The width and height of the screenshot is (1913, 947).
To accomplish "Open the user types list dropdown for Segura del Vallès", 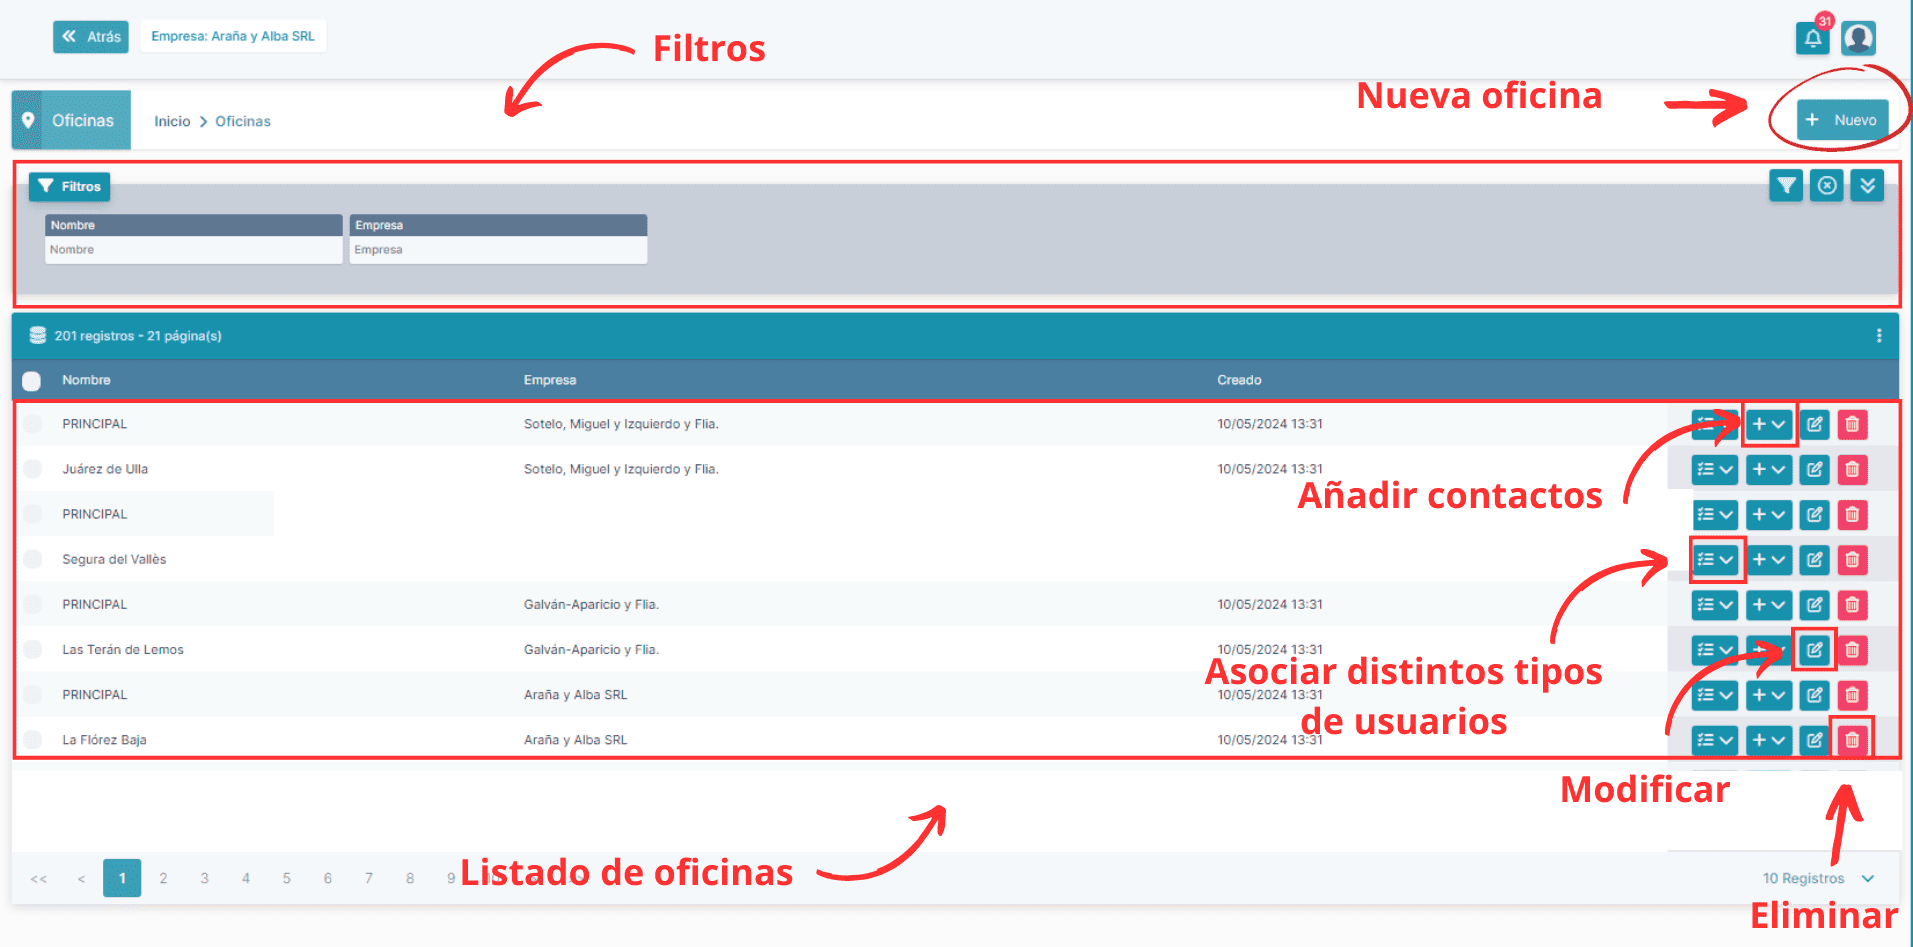I will click(1716, 560).
